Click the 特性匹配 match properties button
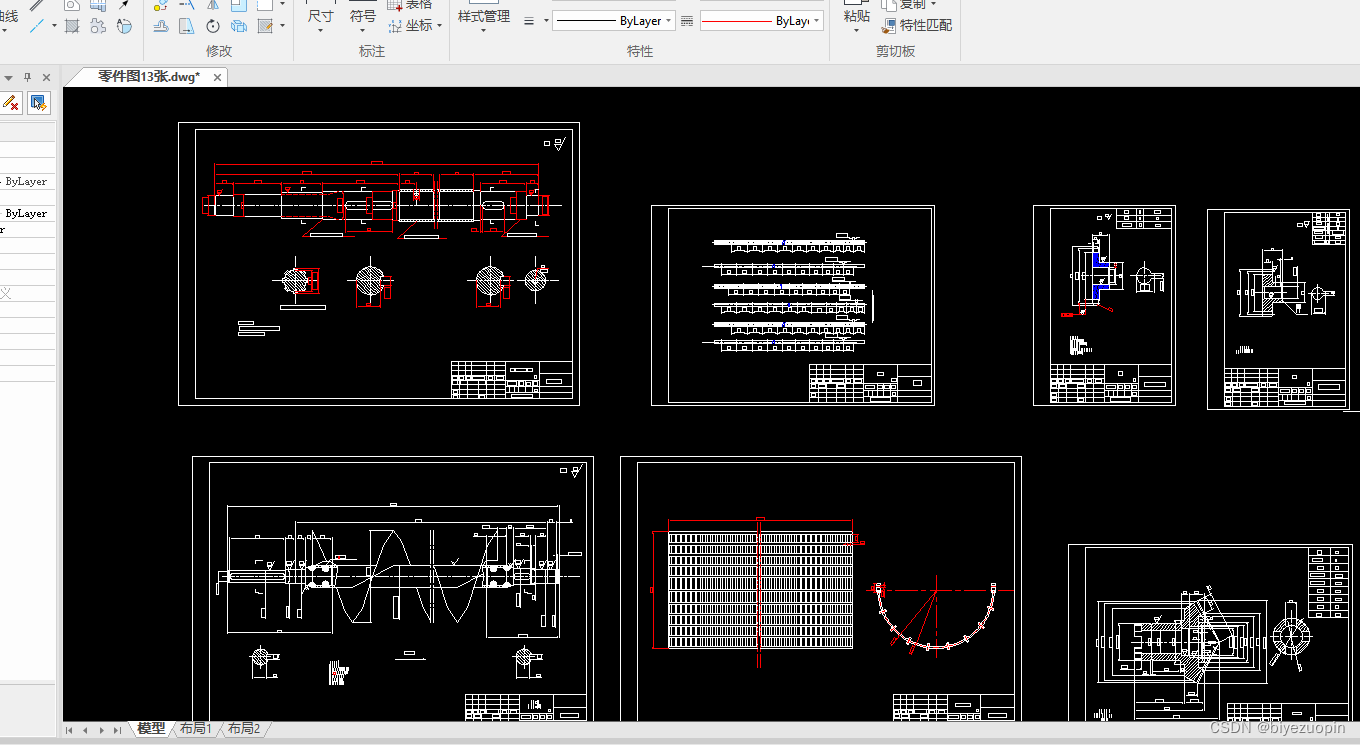The image size is (1360, 745). click(x=917, y=26)
